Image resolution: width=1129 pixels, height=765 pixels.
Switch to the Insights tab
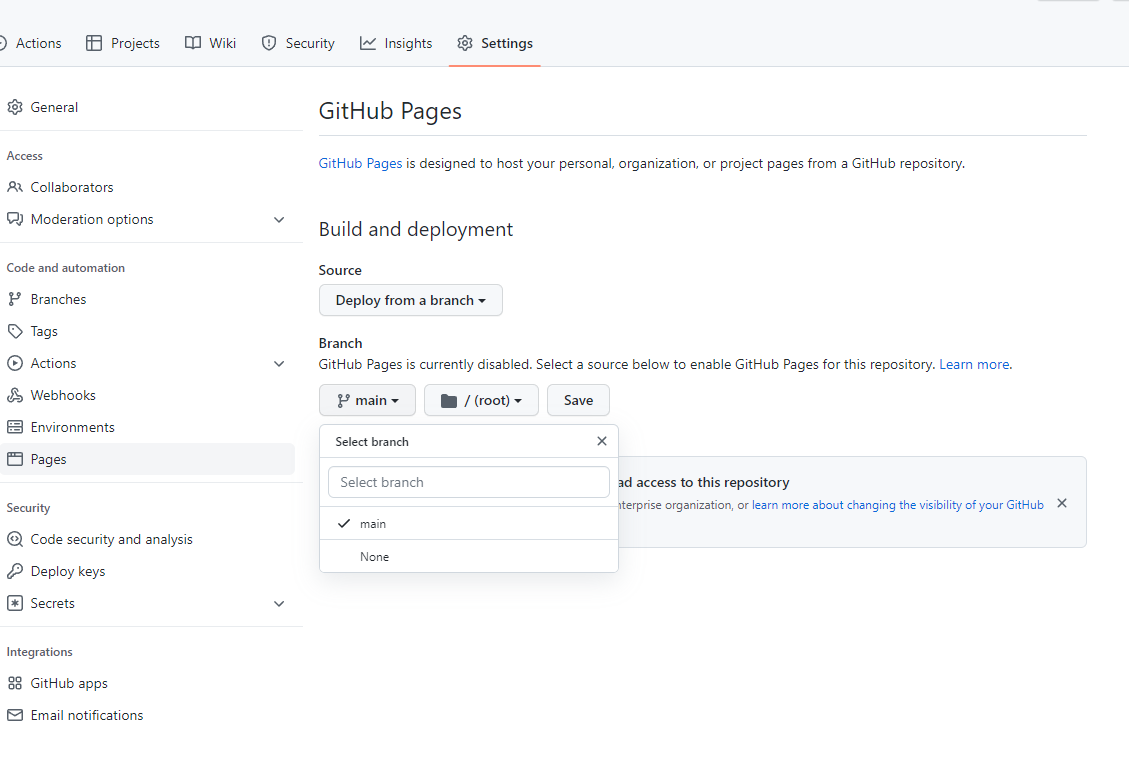pos(397,43)
